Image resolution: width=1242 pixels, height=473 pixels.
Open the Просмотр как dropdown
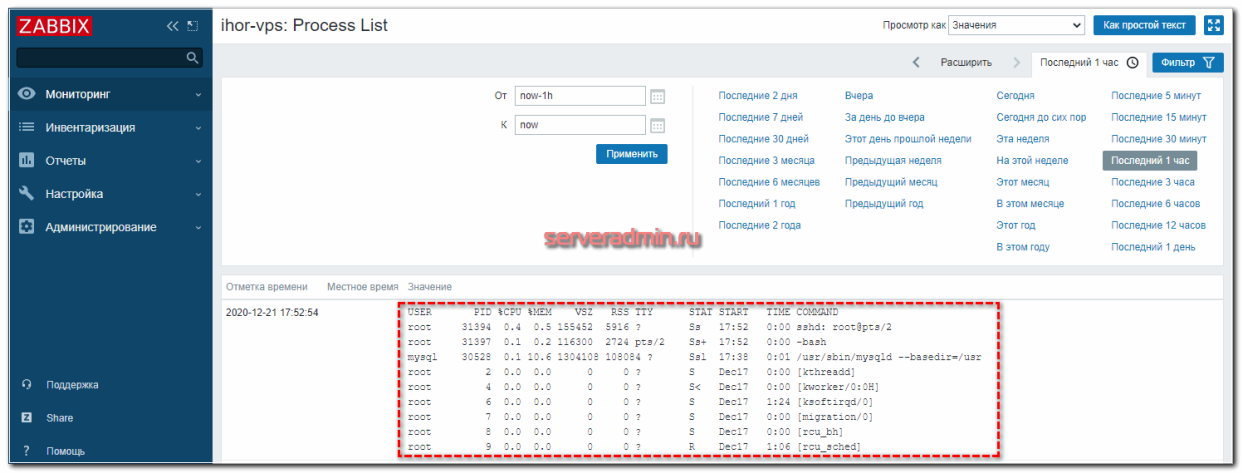(x=1016, y=26)
